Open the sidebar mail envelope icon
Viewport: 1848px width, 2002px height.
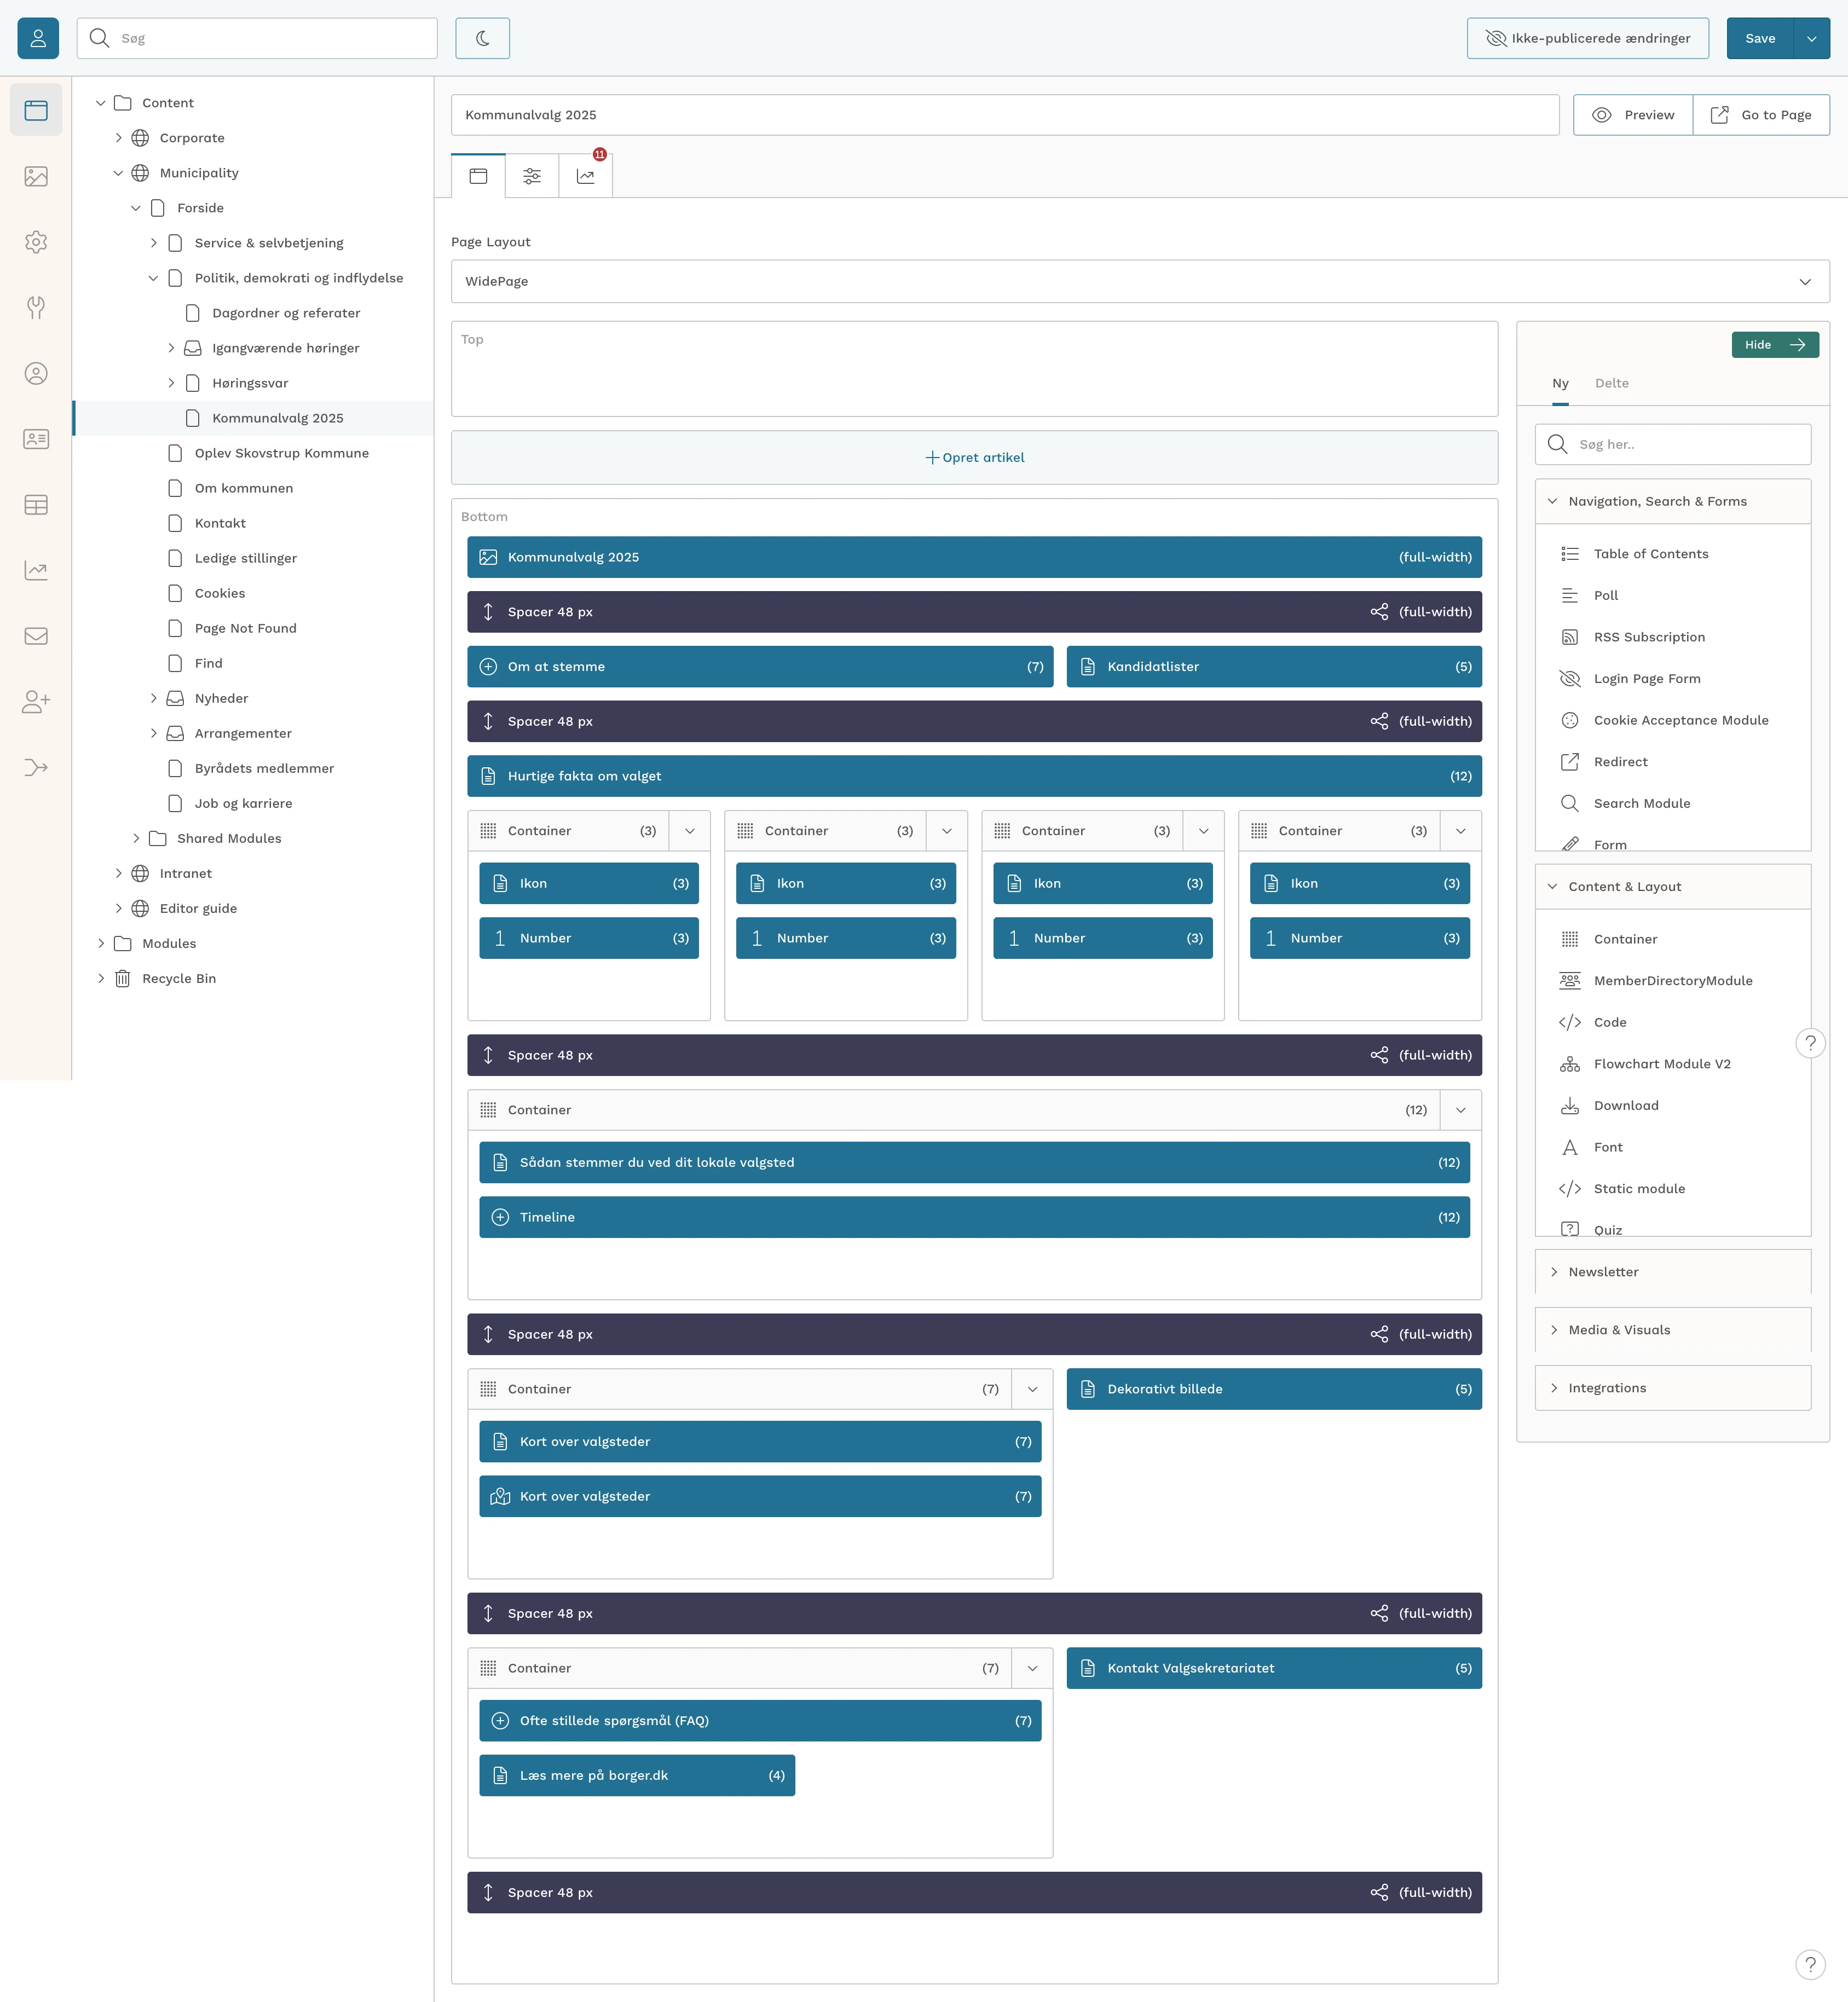(x=36, y=636)
